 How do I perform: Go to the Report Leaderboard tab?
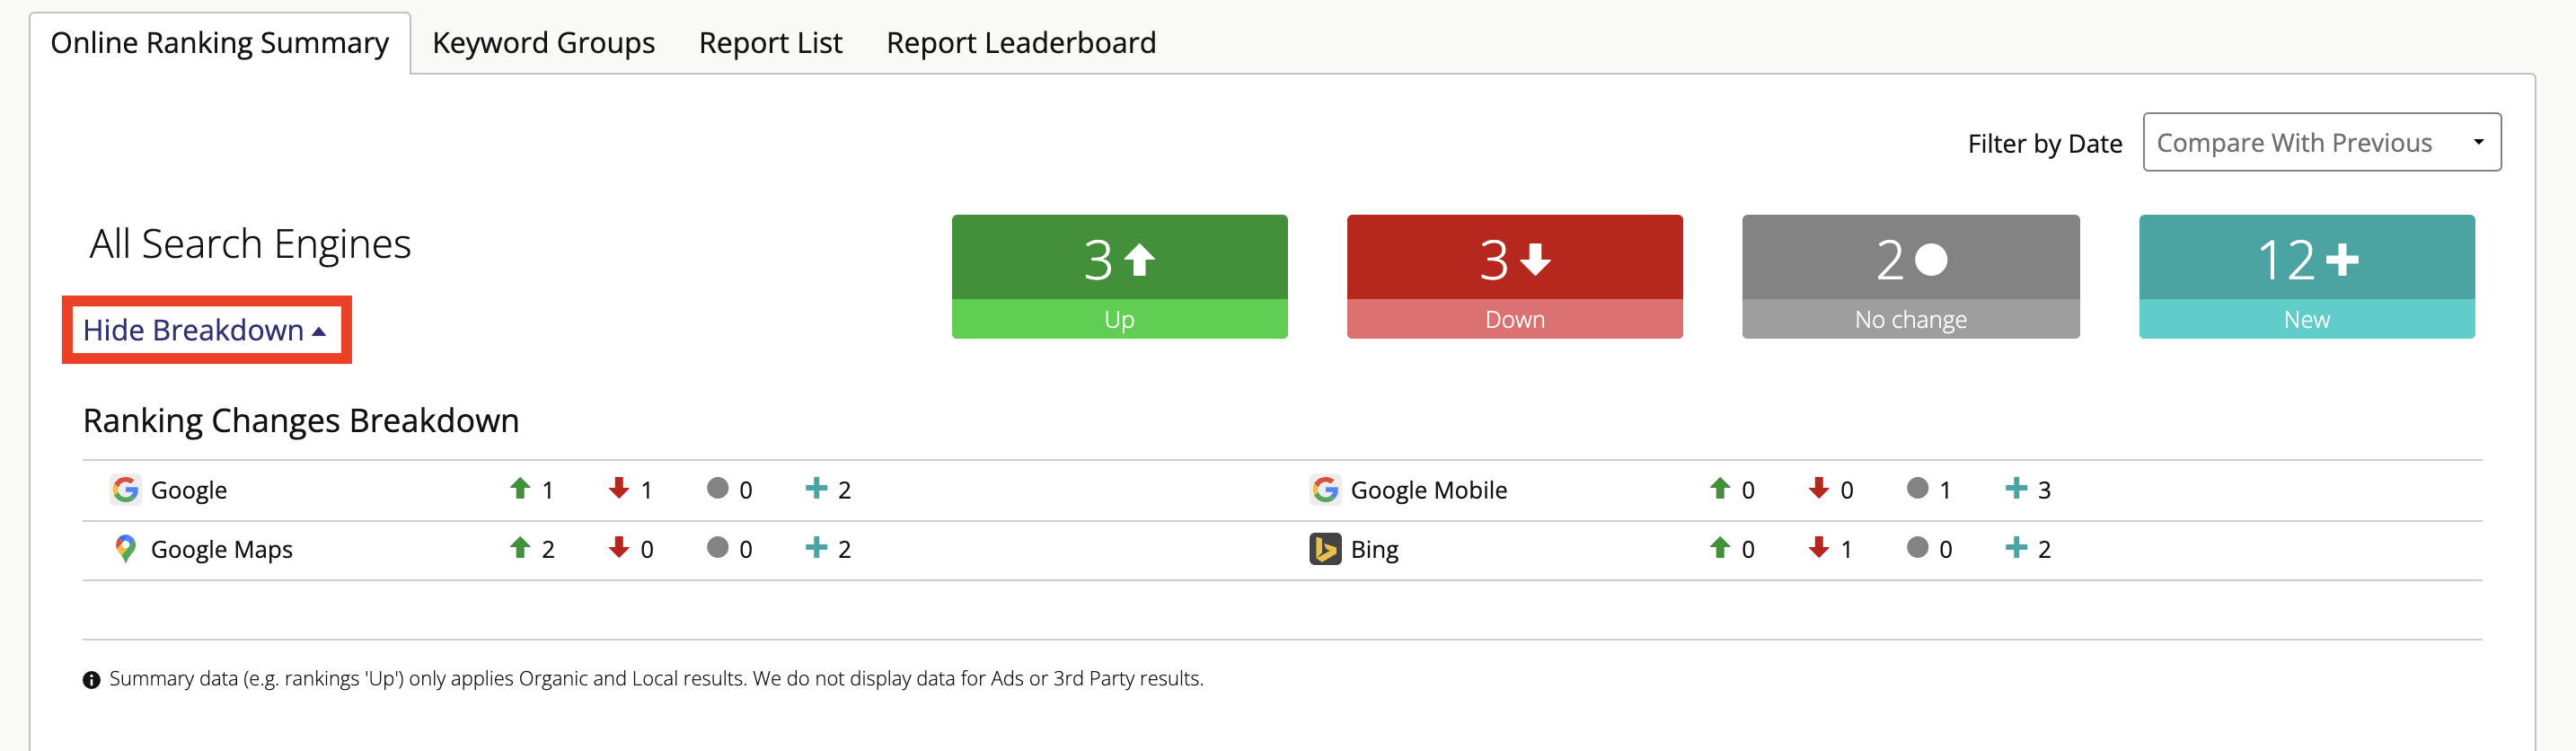[x=1020, y=43]
